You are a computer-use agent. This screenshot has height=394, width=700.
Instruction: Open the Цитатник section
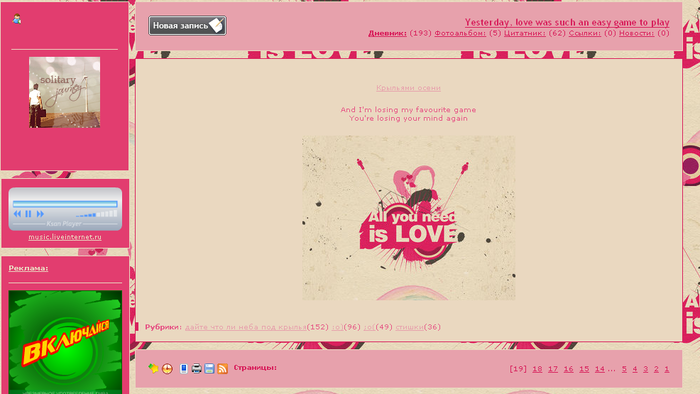[525, 33]
